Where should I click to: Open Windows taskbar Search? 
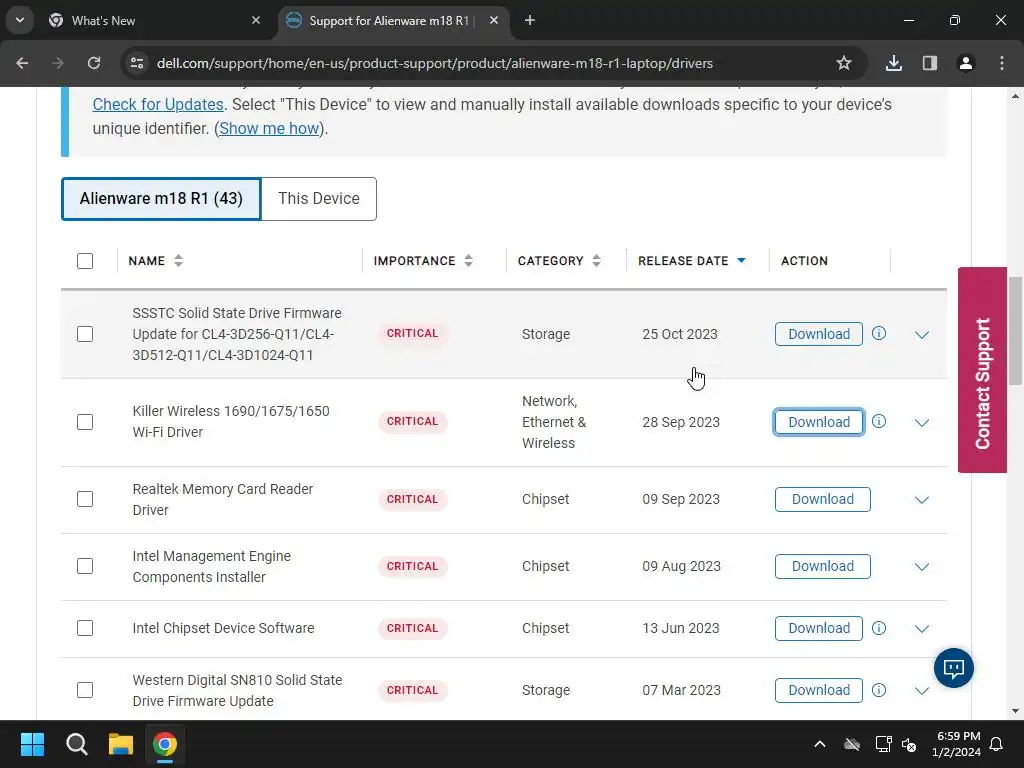click(x=76, y=744)
